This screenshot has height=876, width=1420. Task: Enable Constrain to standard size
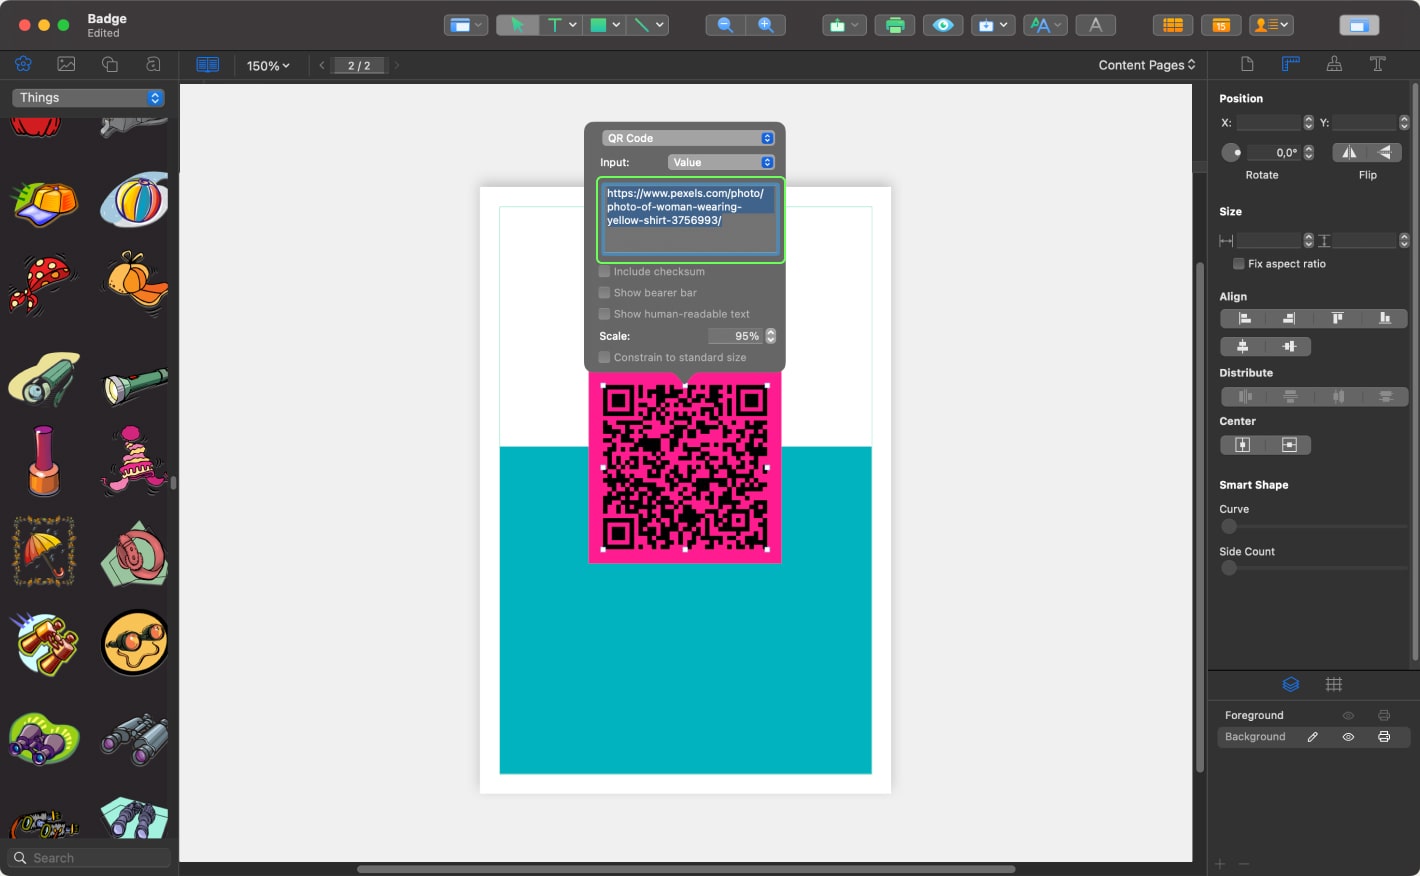point(604,357)
